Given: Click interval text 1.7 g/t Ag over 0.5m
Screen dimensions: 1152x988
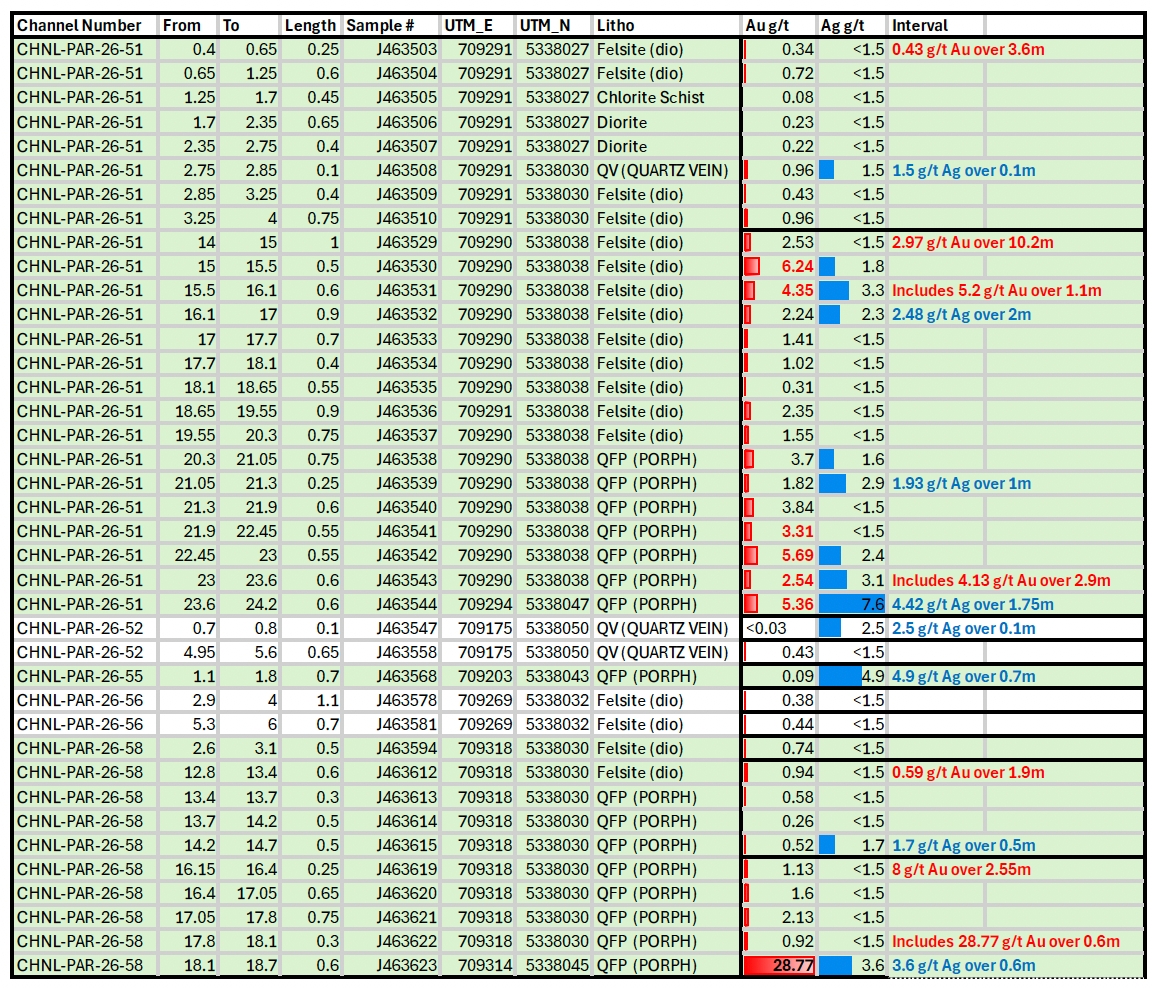Looking at the screenshot, I should coord(963,845).
